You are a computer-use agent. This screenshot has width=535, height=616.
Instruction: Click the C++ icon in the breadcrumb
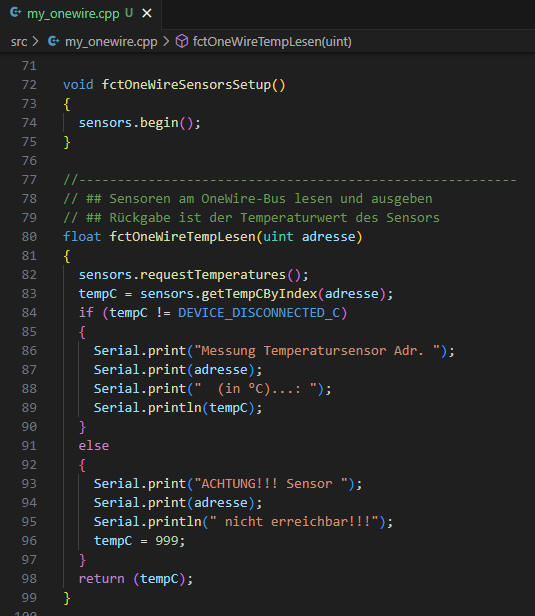[x=53, y=41]
